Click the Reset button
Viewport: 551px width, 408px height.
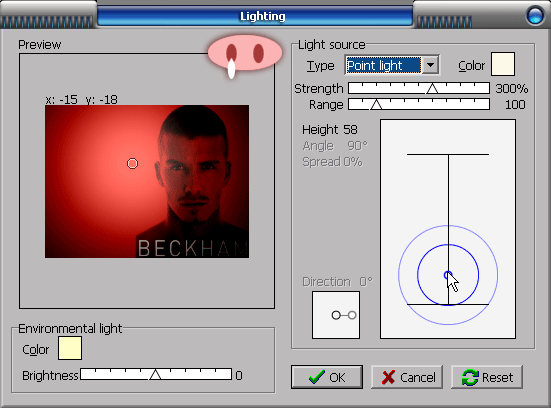tap(487, 377)
